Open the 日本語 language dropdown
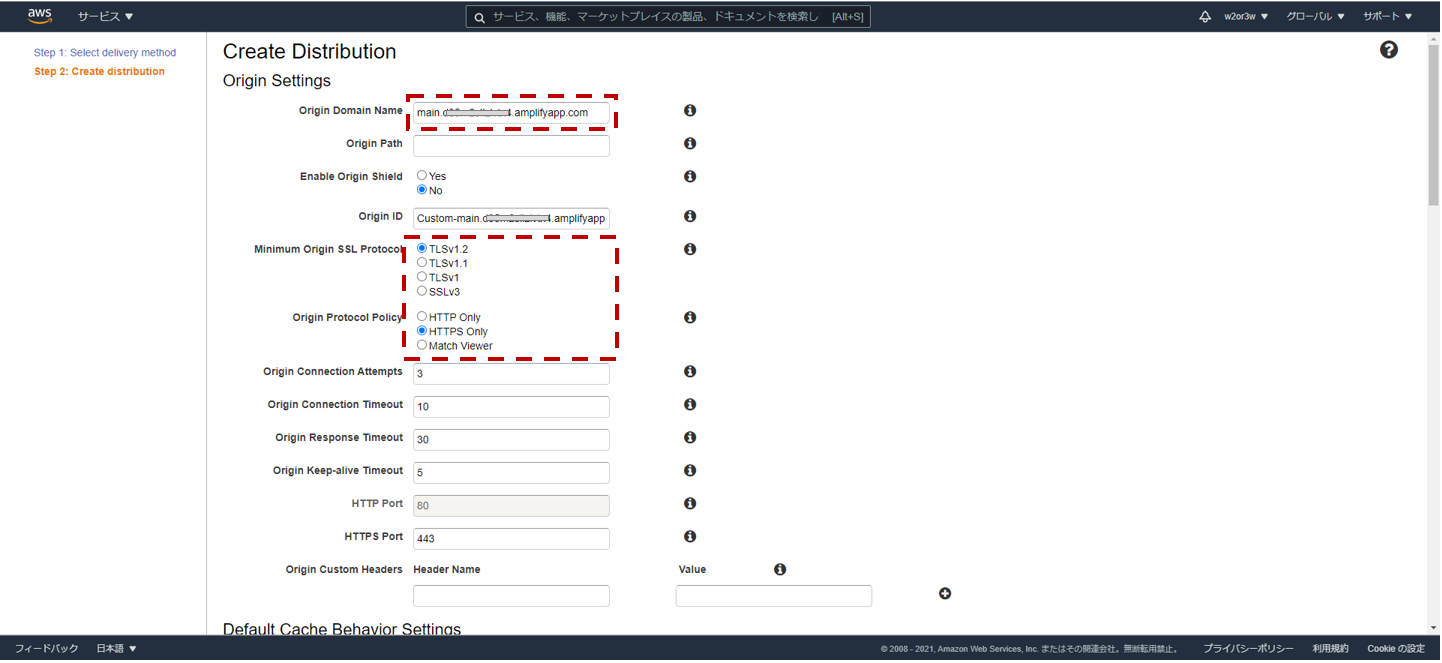 coord(117,649)
